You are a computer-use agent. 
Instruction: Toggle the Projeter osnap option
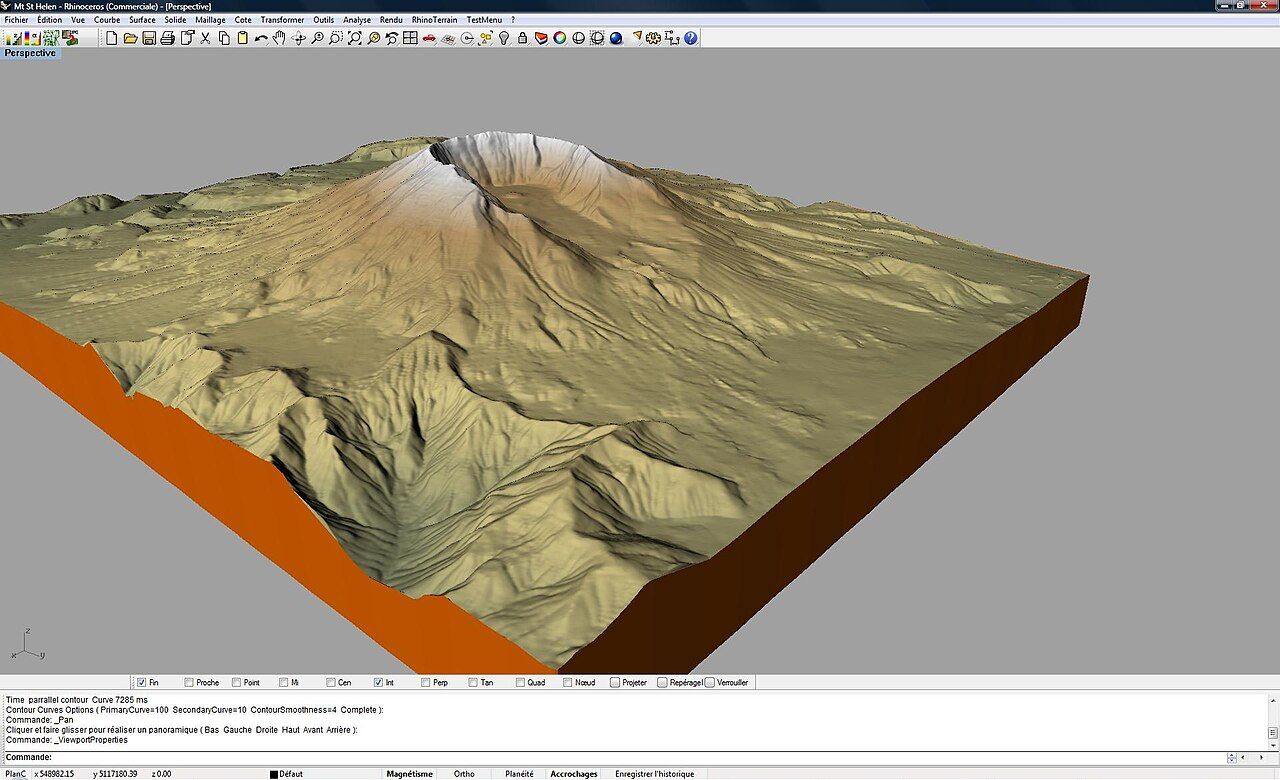tap(615, 682)
